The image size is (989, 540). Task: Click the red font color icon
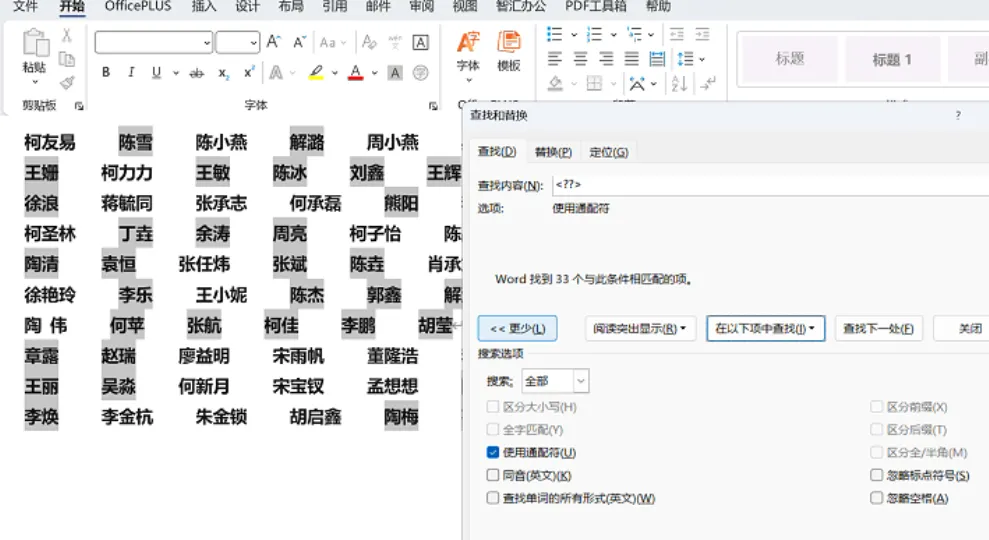356,73
